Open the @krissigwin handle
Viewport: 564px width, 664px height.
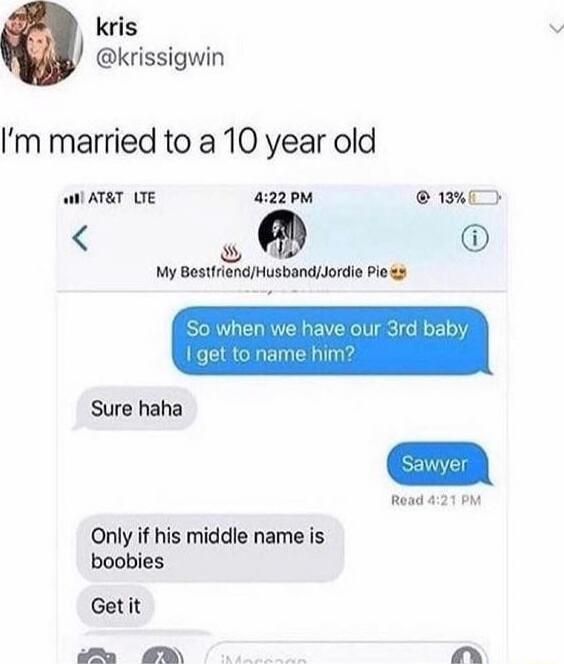tap(160, 57)
